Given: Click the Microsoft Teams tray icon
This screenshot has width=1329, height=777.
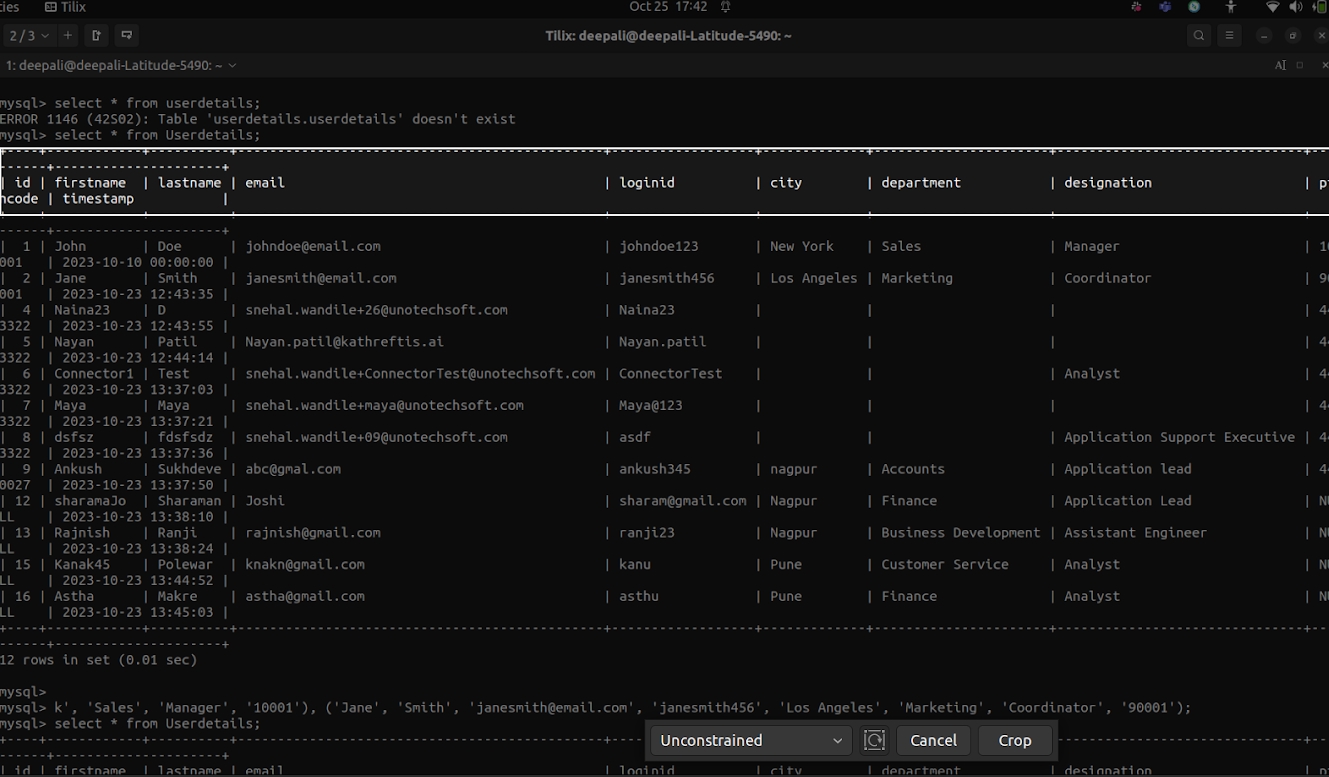Looking at the screenshot, I should [1165, 7].
